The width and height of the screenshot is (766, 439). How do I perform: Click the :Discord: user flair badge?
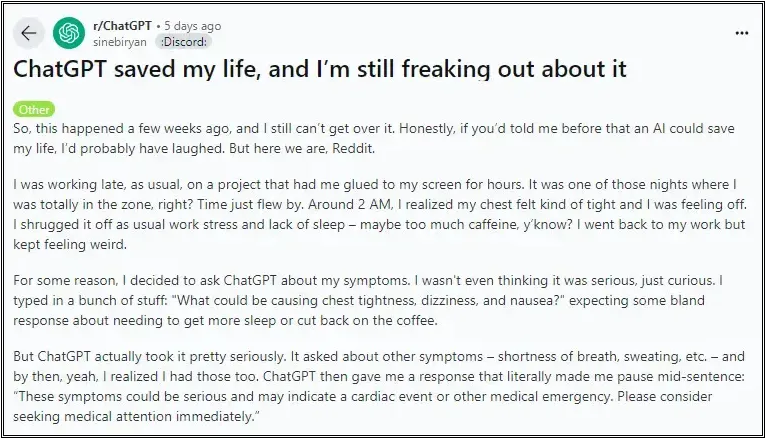[x=184, y=42]
